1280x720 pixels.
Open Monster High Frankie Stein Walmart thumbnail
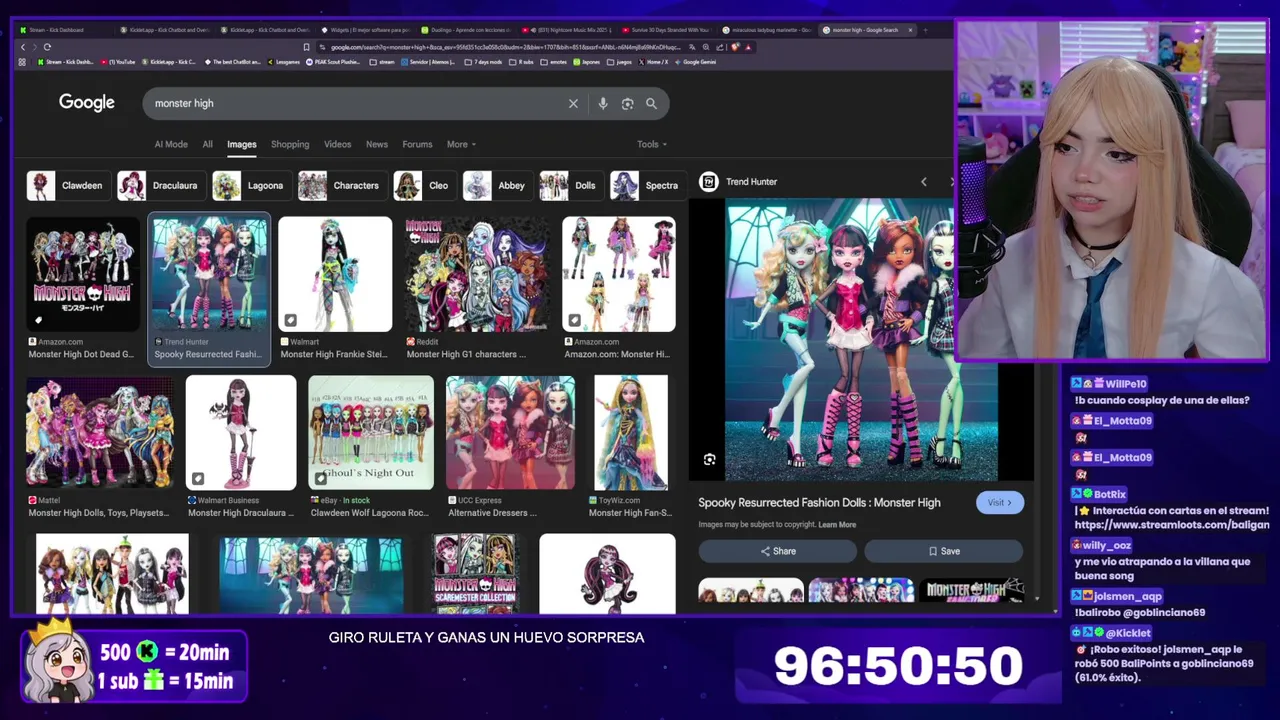click(x=335, y=274)
